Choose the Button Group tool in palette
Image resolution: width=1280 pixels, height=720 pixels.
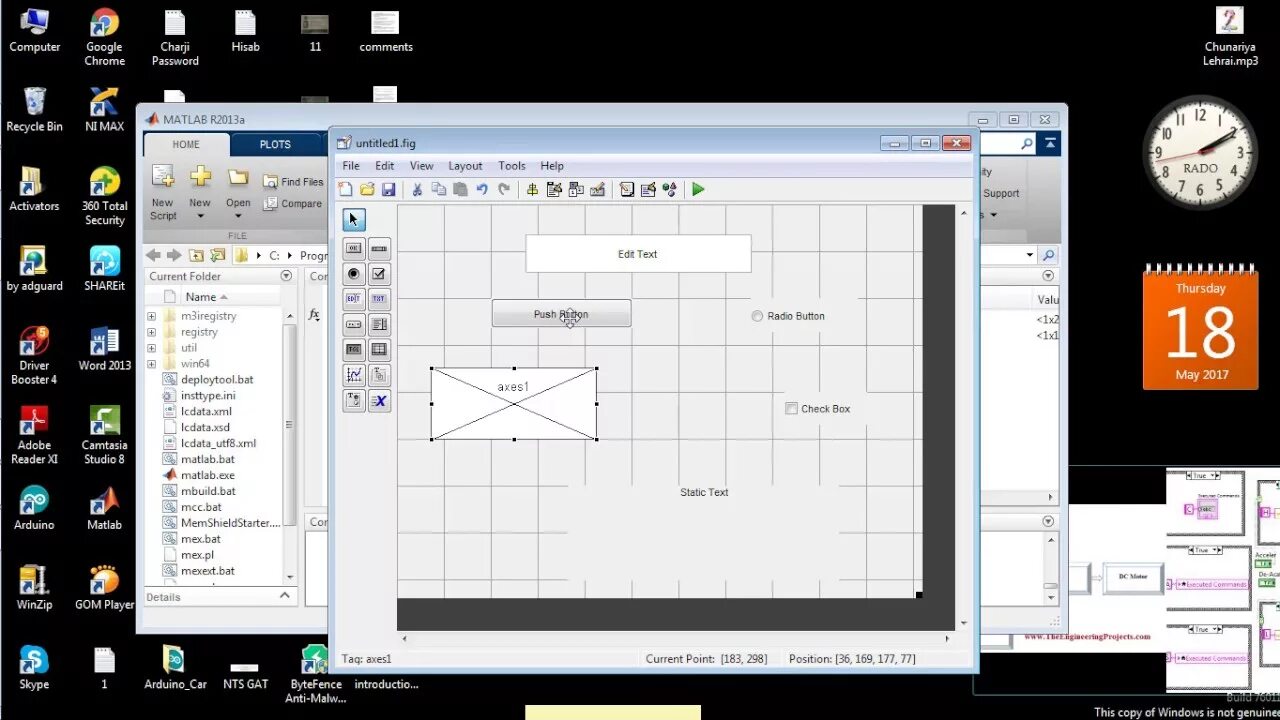click(x=354, y=400)
